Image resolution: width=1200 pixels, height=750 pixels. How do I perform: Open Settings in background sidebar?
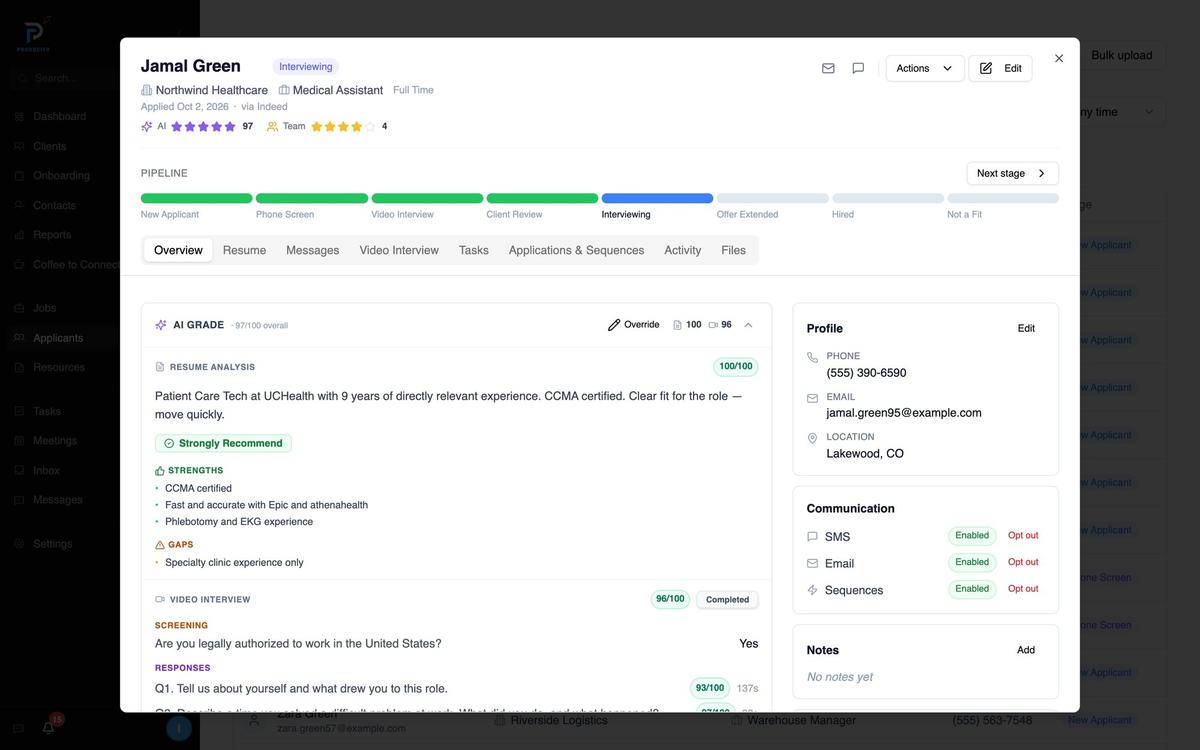(52, 544)
